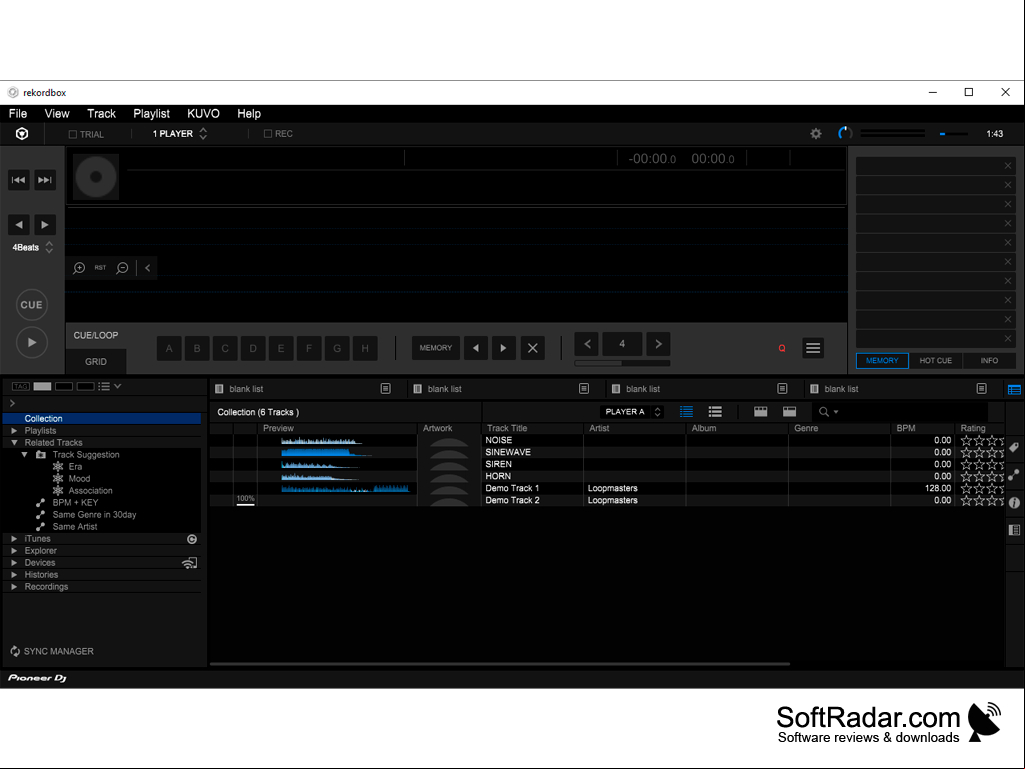The height and width of the screenshot is (769, 1025).
Task: Refresh the iTunes library icon
Action: point(192,539)
